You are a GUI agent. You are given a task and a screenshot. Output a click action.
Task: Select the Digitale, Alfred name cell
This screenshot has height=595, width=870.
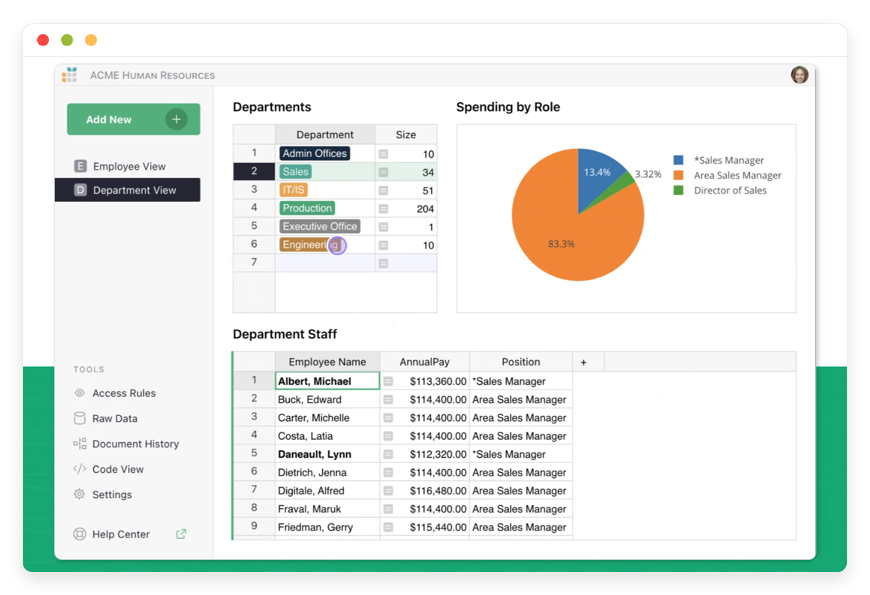(x=327, y=491)
